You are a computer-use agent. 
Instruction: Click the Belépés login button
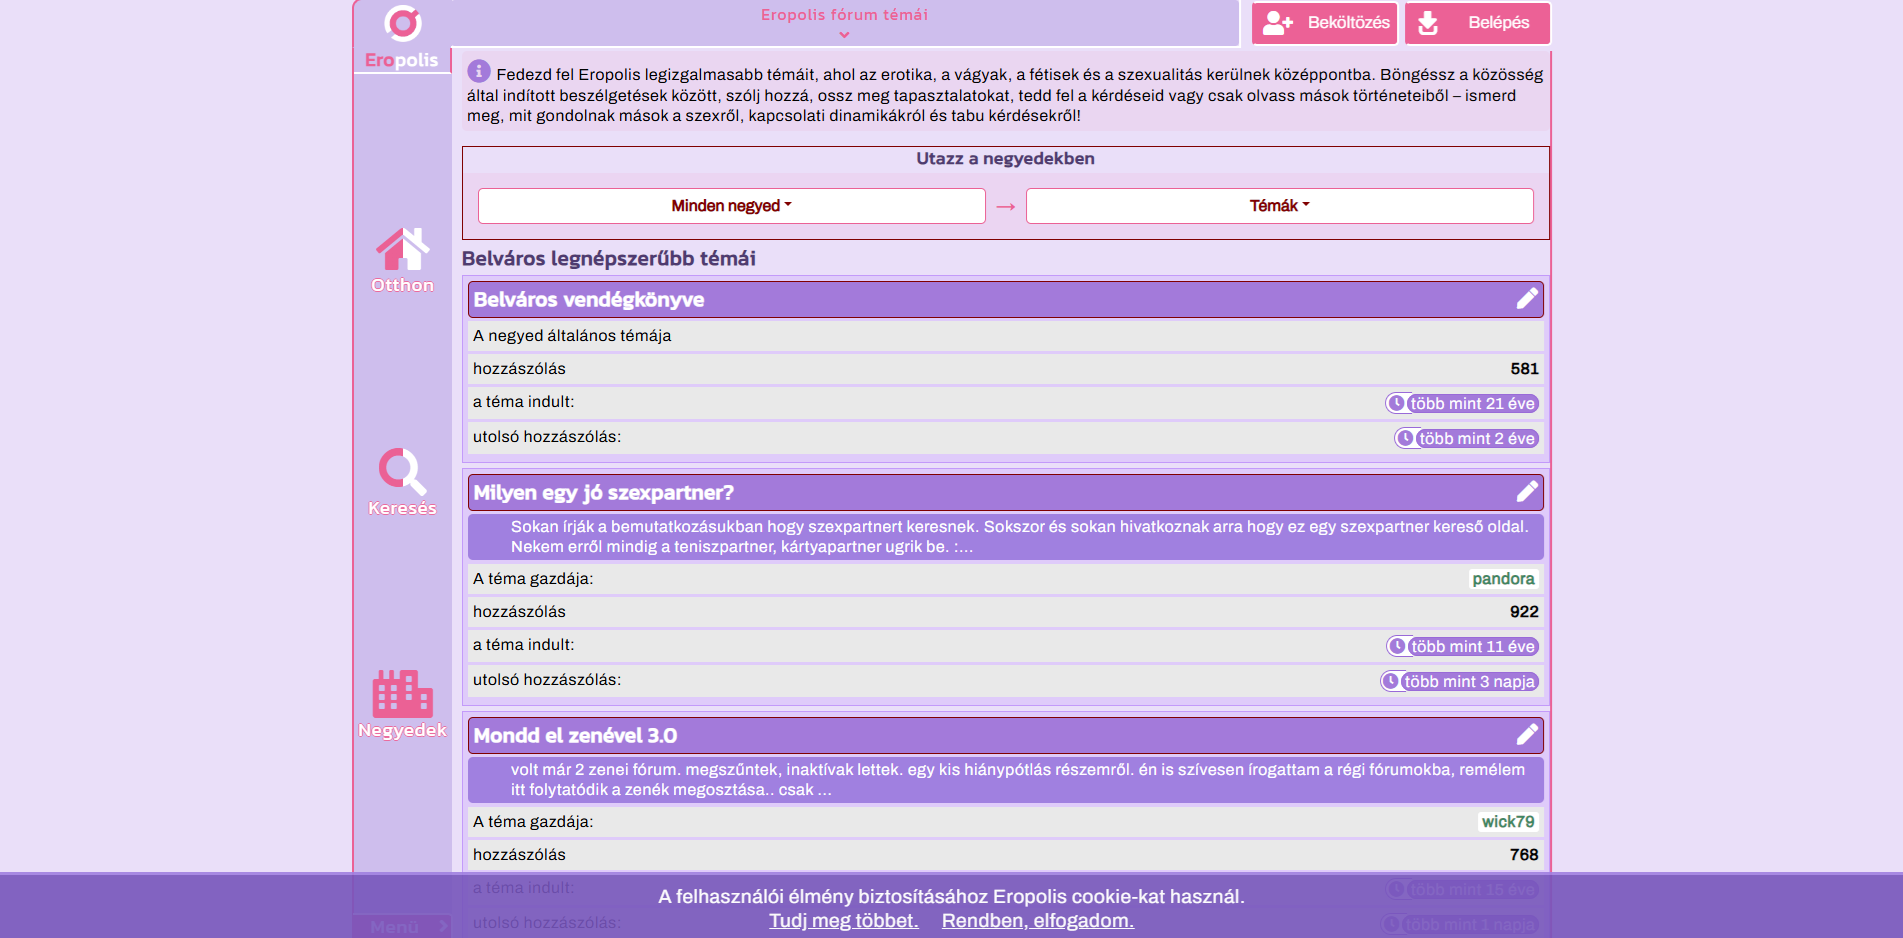(1477, 23)
